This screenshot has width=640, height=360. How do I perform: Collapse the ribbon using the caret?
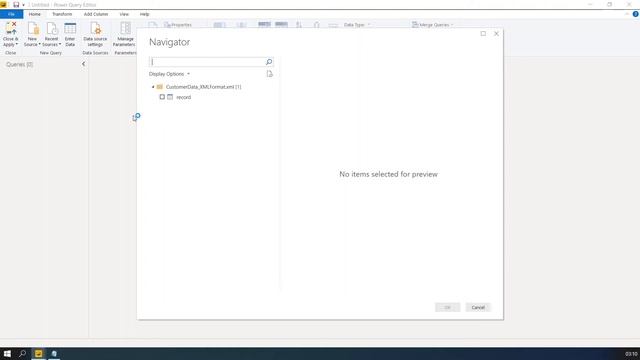click(627, 14)
